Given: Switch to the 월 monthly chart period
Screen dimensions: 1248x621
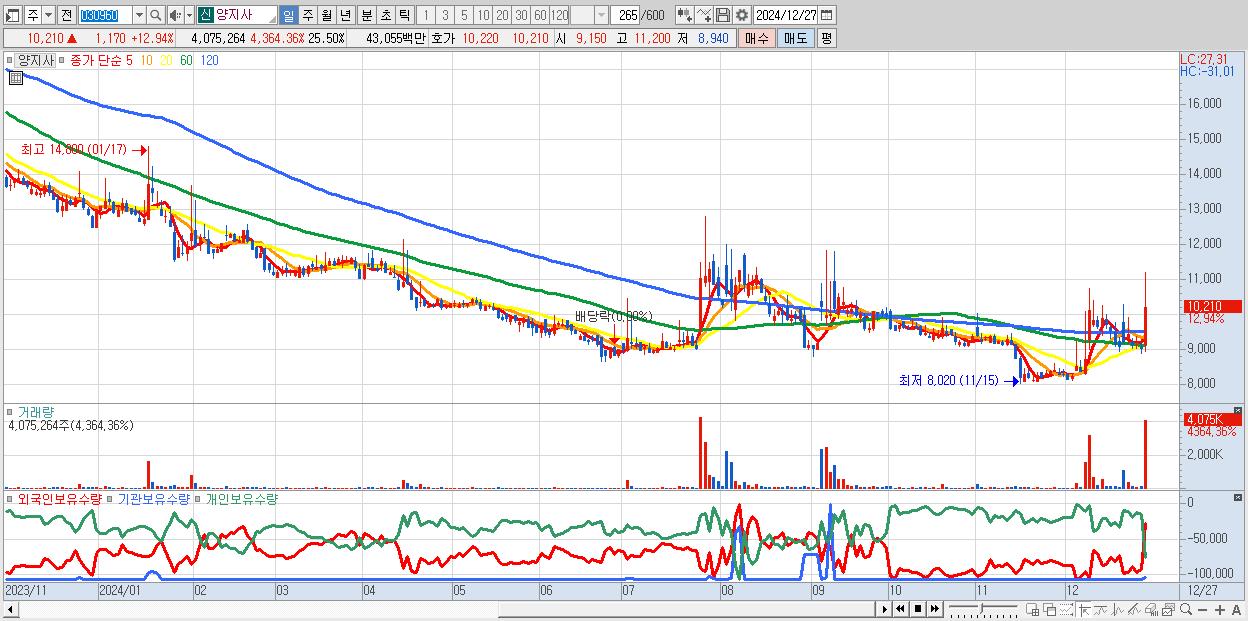Looking at the screenshot, I should 326,15.
